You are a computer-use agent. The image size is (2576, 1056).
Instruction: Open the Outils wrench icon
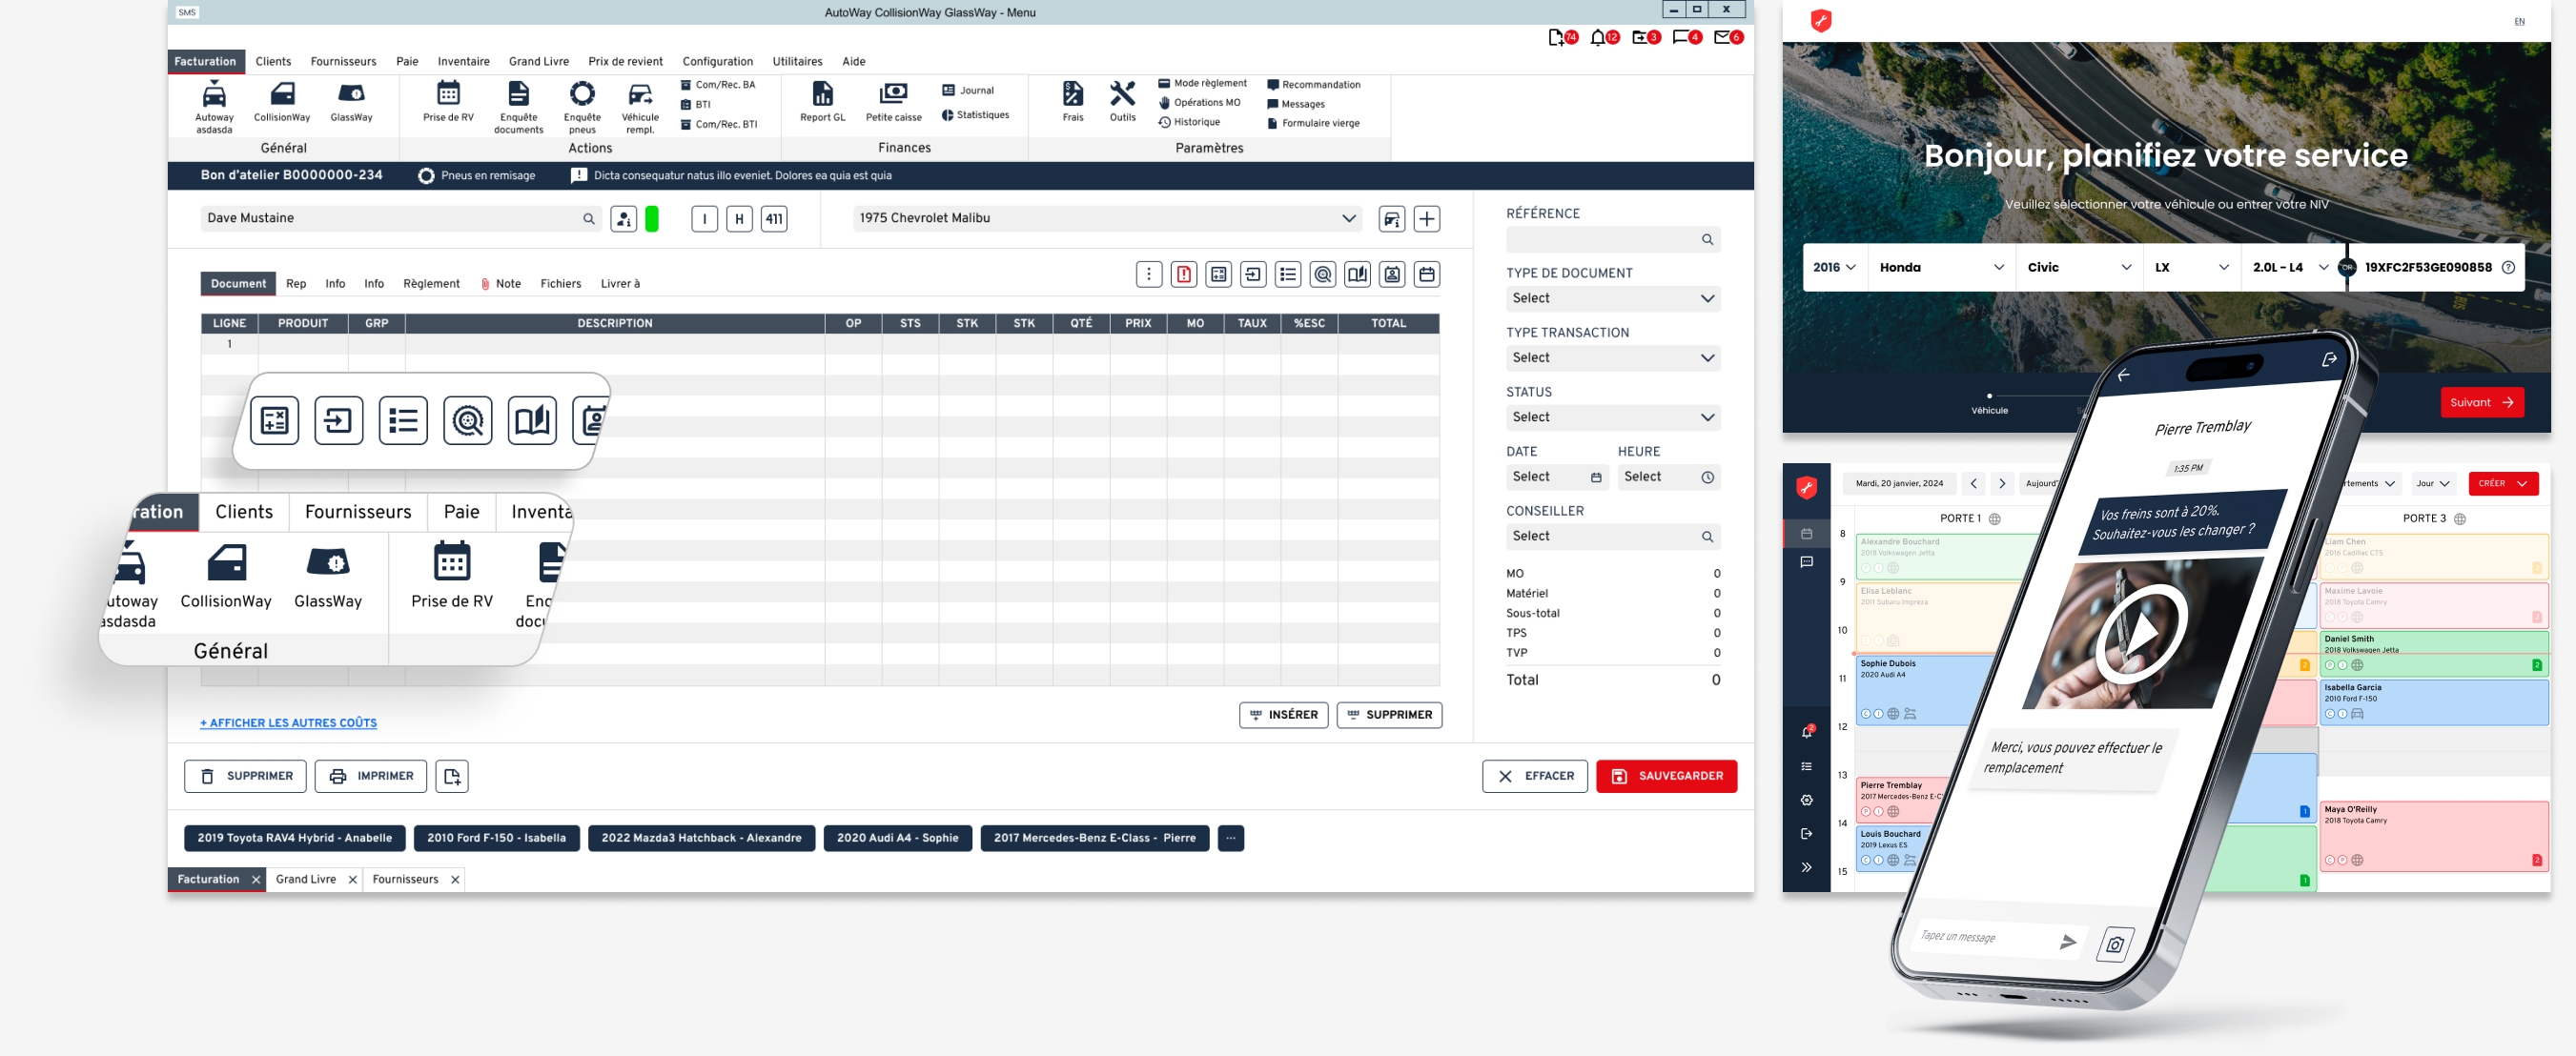(1122, 95)
